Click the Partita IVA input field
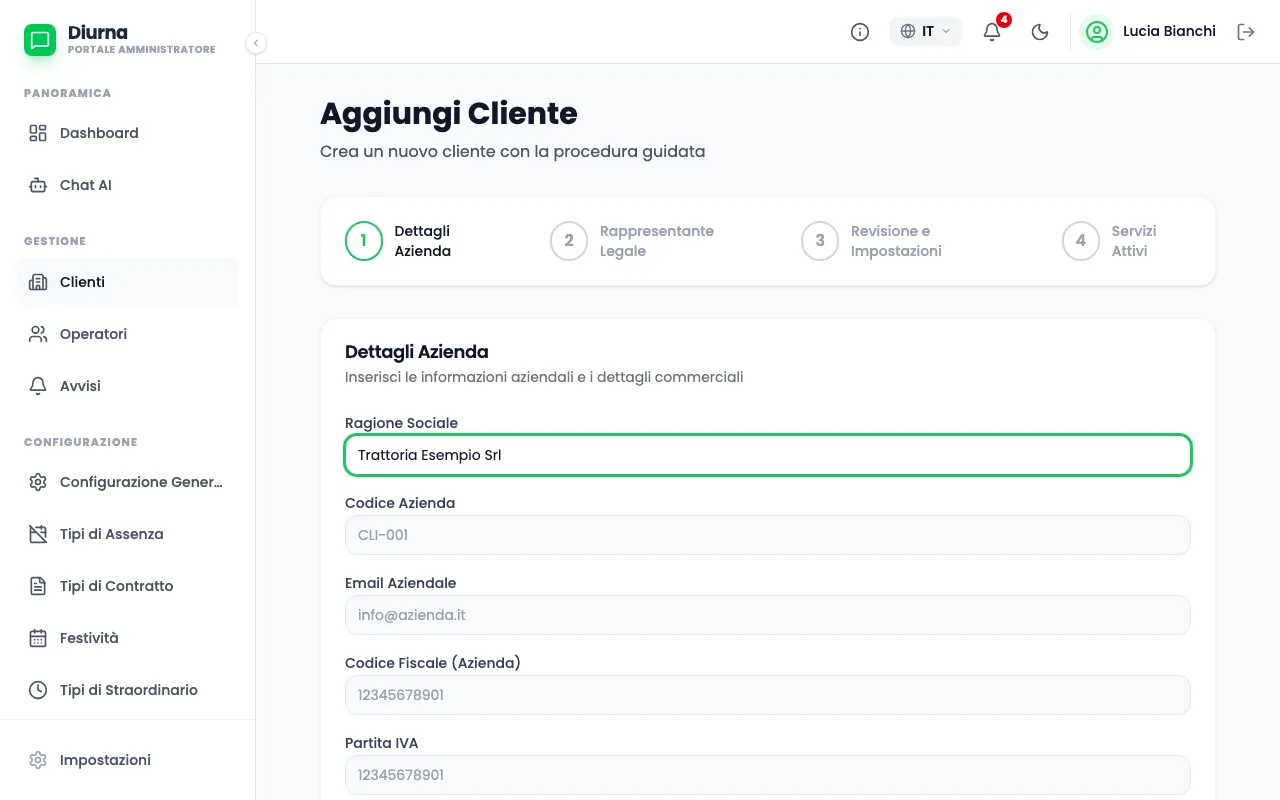1280x800 pixels. 768,775
